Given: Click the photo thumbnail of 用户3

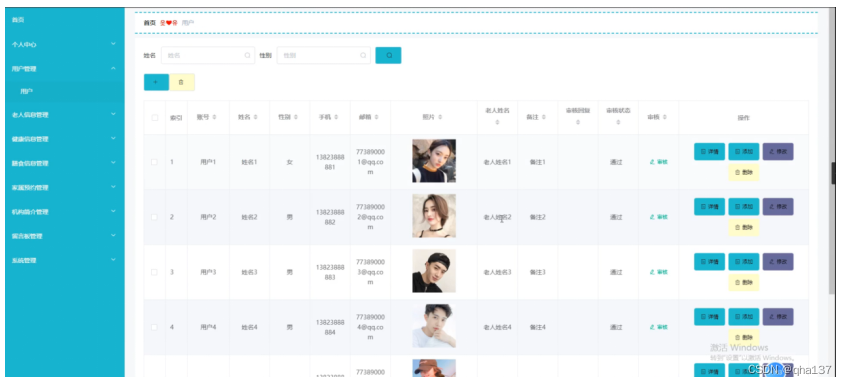Looking at the screenshot, I should (434, 271).
